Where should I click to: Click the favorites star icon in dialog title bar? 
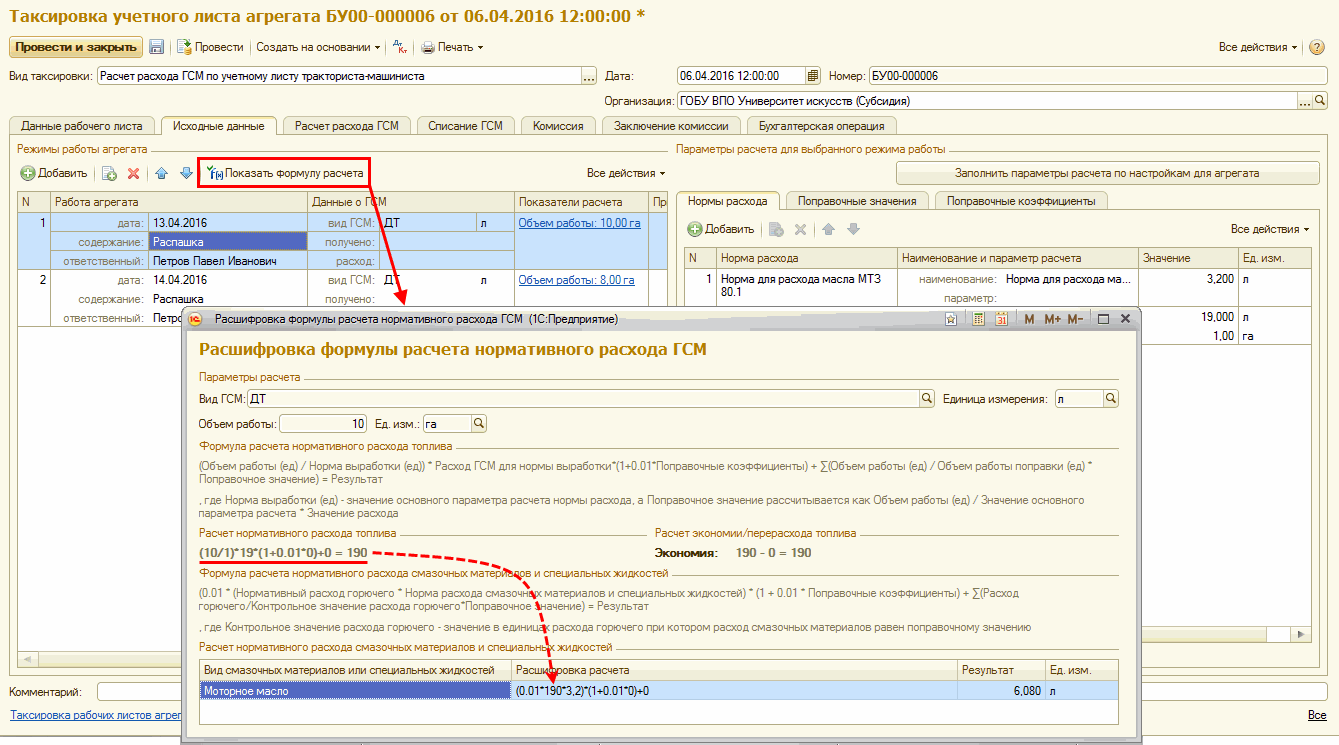952,319
